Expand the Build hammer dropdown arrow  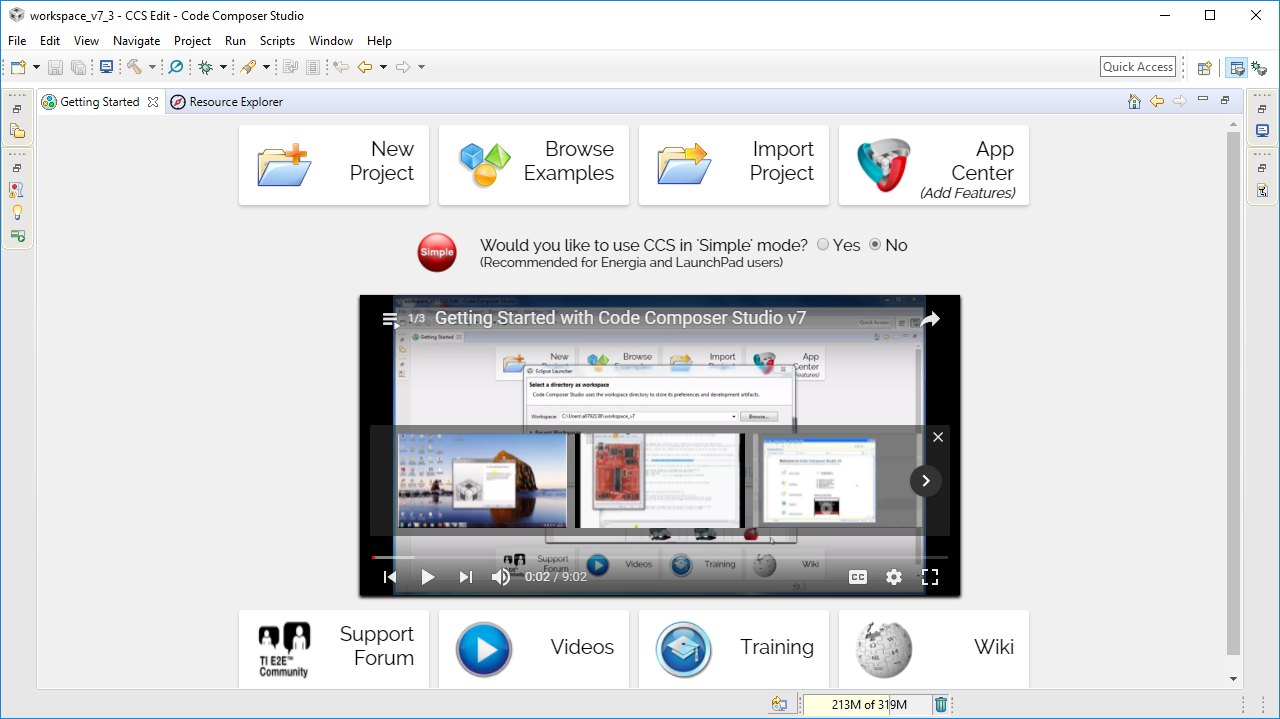pos(152,67)
